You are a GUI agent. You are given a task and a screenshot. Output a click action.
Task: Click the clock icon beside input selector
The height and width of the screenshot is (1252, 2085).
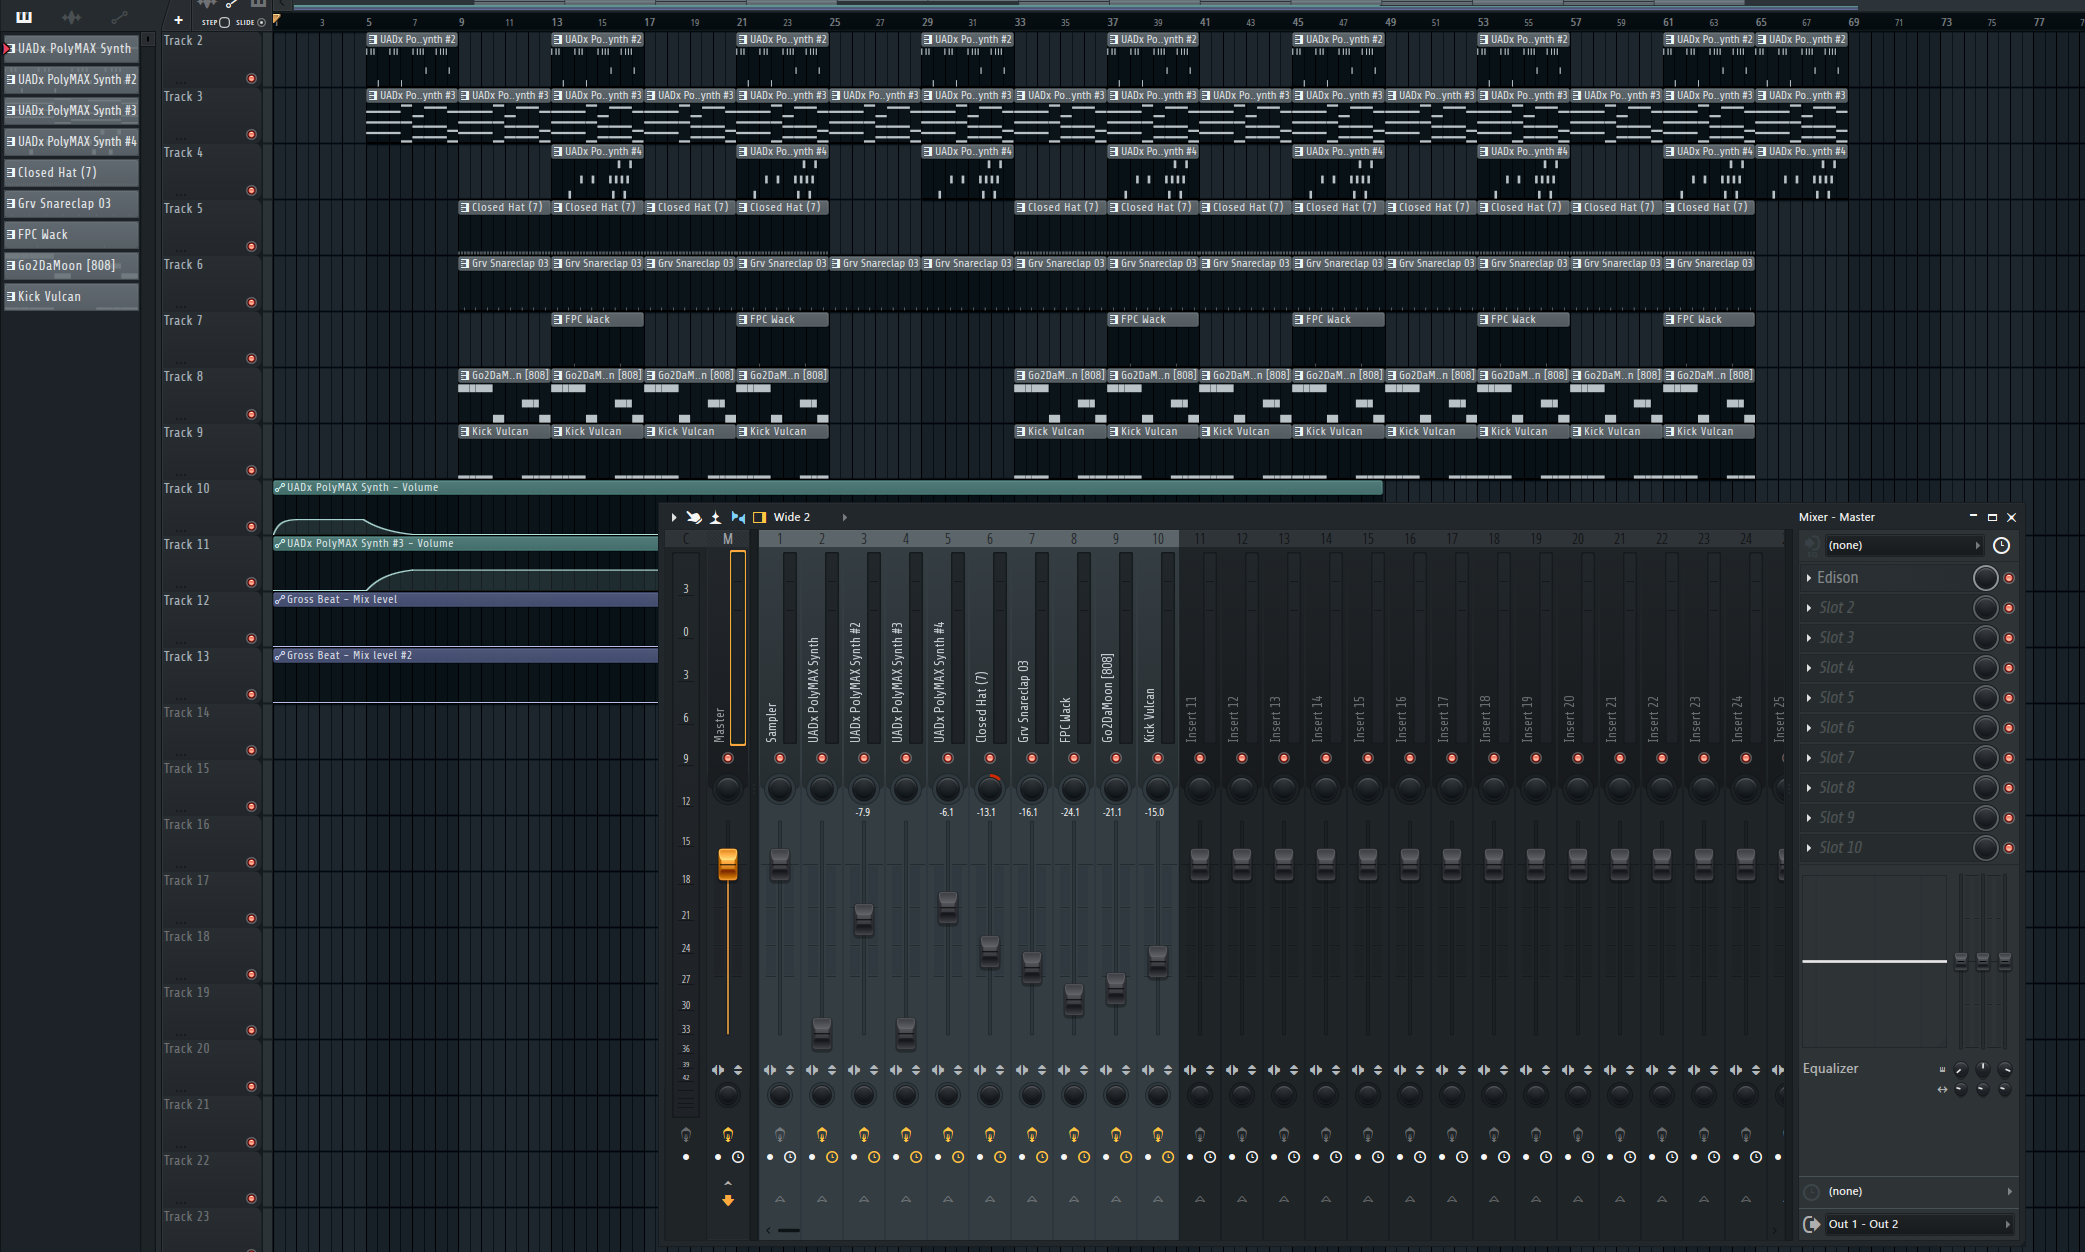[x=2001, y=545]
